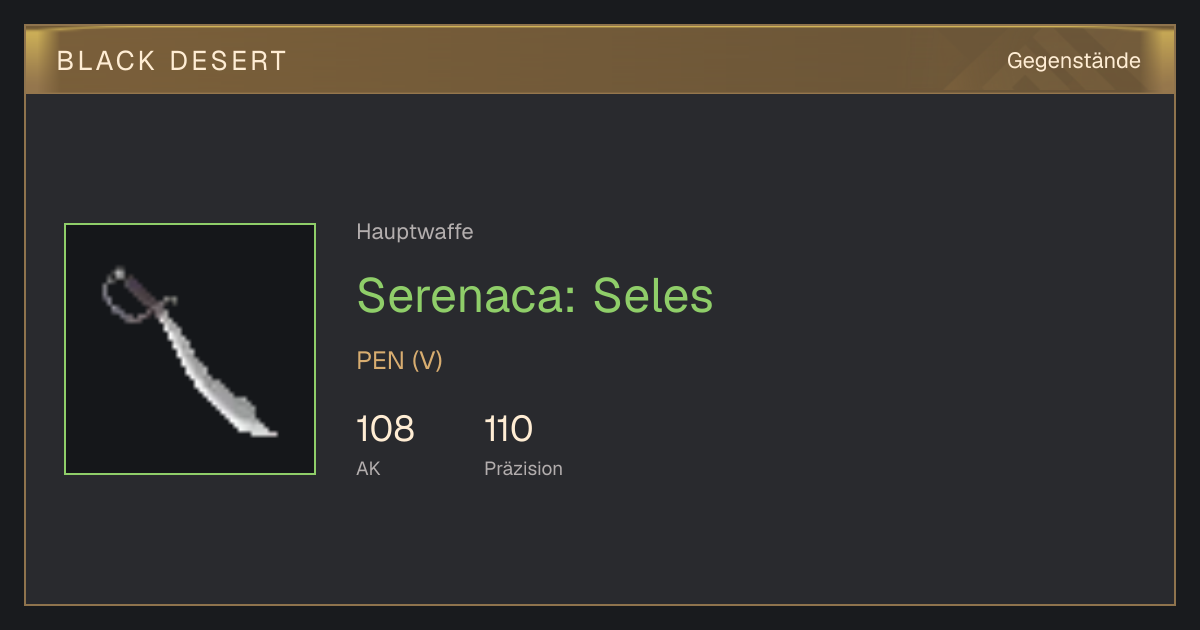Image resolution: width=1200 pixels, height=630 pixels.
Task: Select the Serenaca: Seles item name
Action: pyautogui.click(x=535, y=296)
